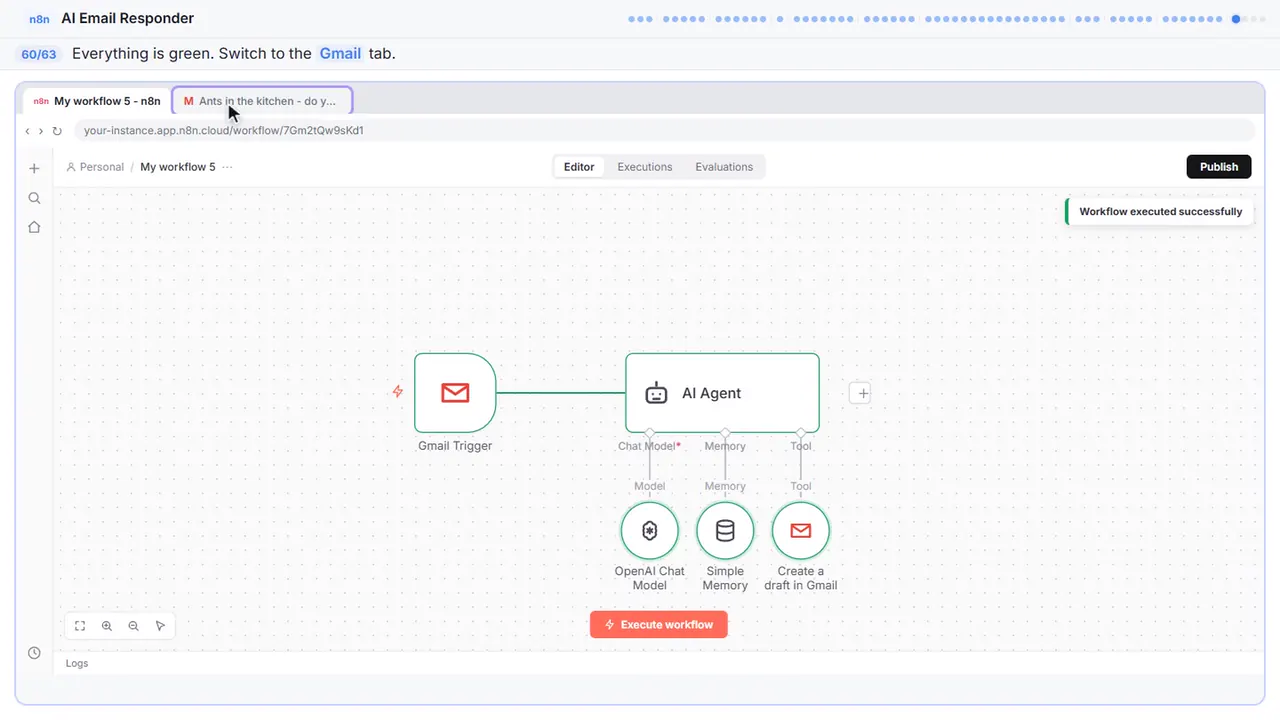The height and width of the screenshot is (720, 1280).
Task: Select the Simple Memory node
Action: 725,531
